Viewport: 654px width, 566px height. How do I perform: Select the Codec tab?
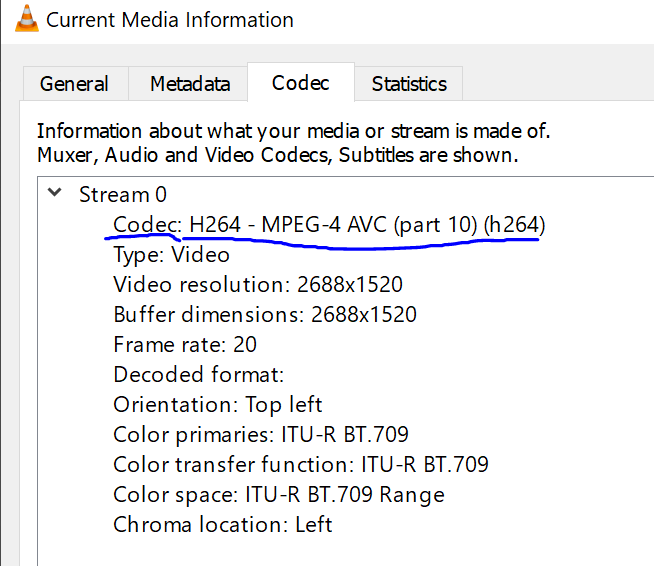pos(300,82)
